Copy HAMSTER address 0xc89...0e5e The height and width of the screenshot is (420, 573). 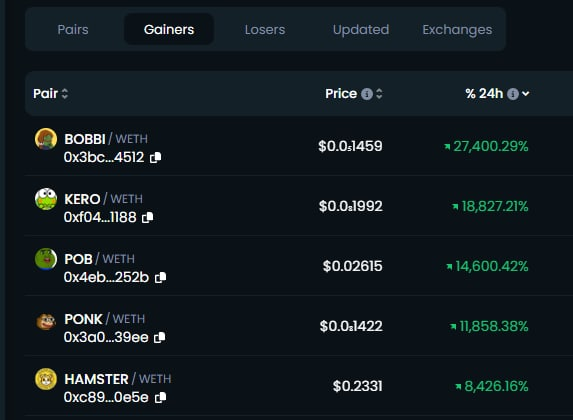coord(160,397)
